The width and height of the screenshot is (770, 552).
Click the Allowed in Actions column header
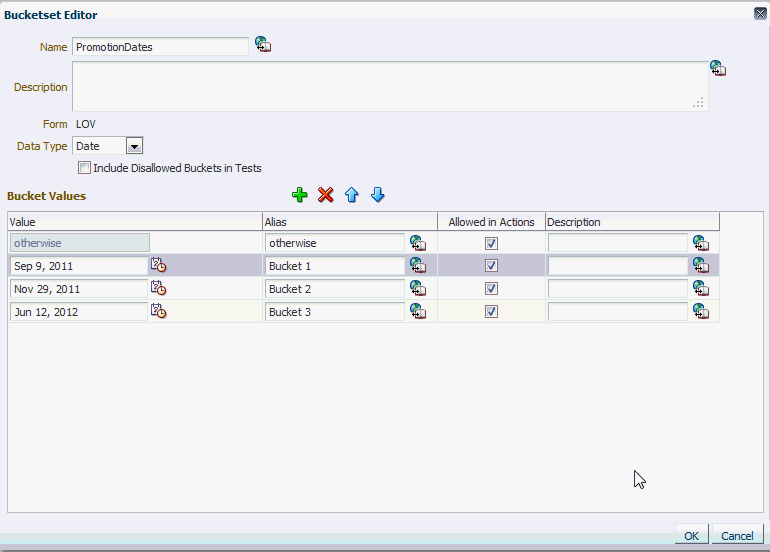(491, 222)
